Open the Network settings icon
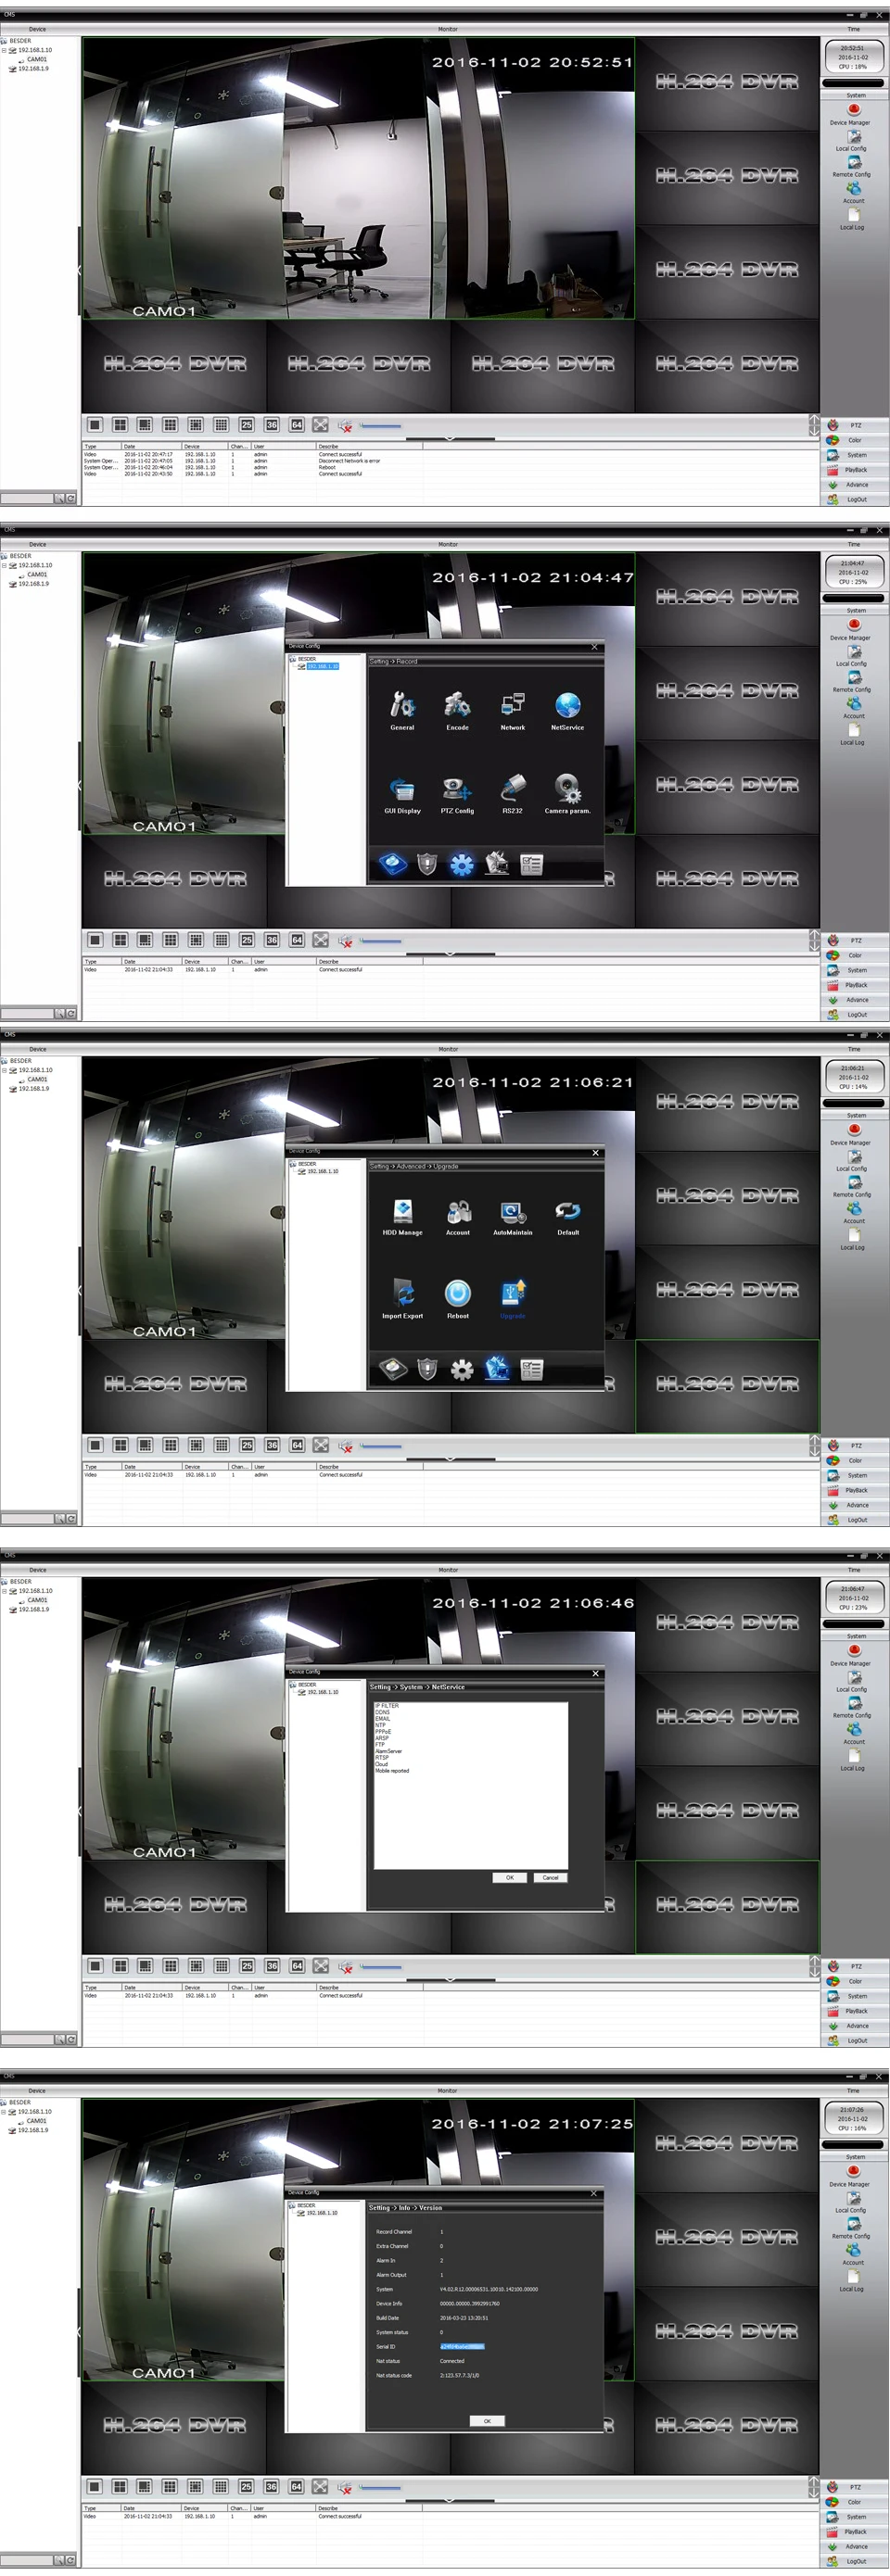The height and width of the screenshot is (2576, 890). coord(512,706)
